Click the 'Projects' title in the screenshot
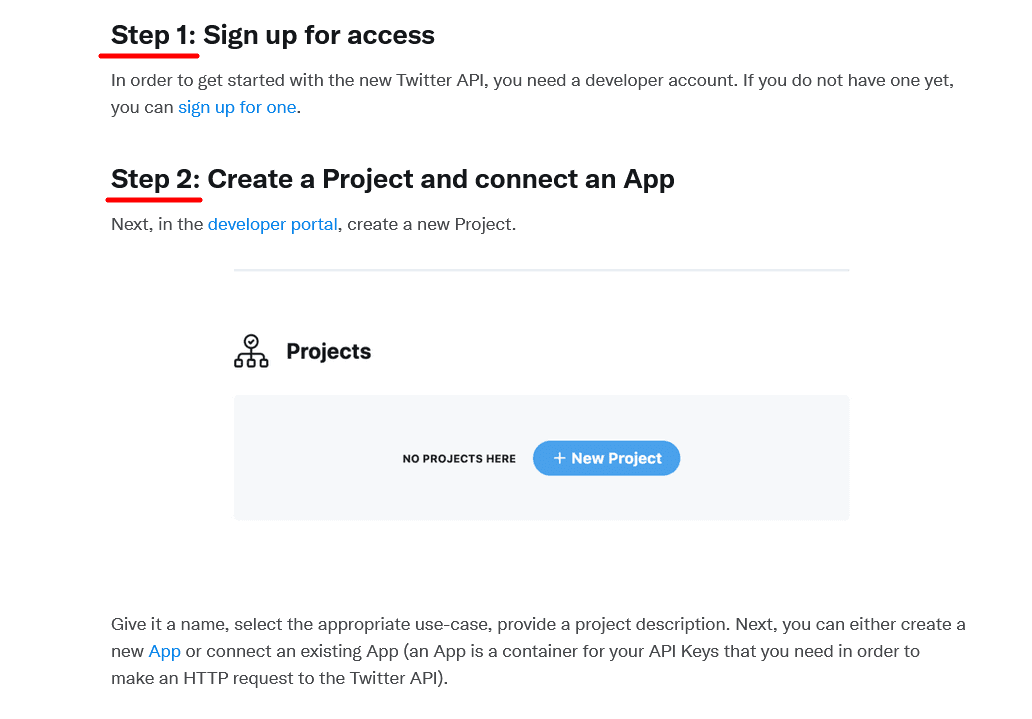Image resolution: width=1032 pixels, height=719 pixels. click(x=328, y=352)
